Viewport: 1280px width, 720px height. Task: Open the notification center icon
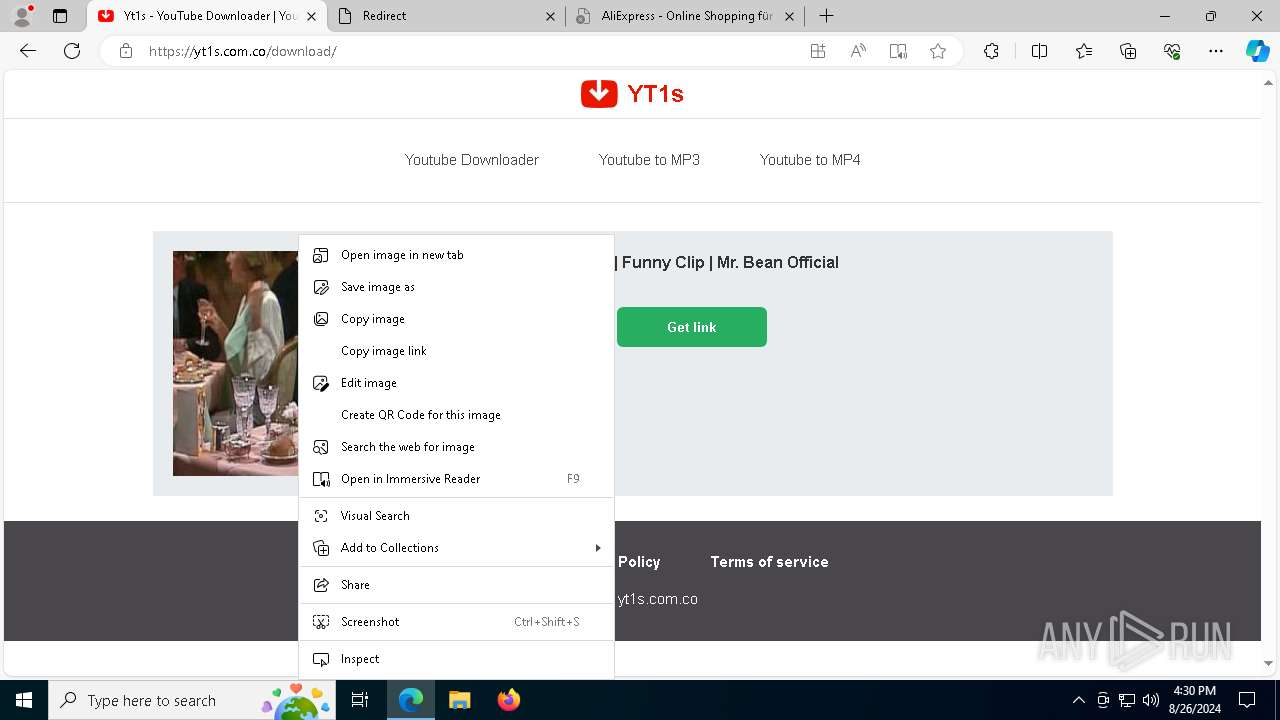pyautogui.click(x=1247, y=700)
